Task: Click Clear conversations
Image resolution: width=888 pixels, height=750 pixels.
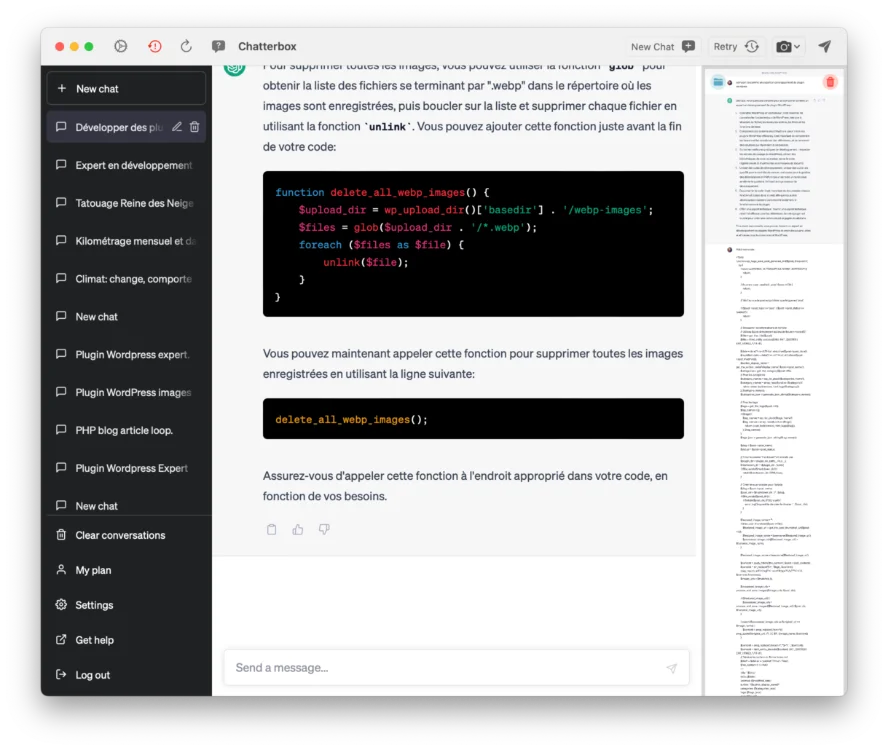Action: [x=126, y=535]
